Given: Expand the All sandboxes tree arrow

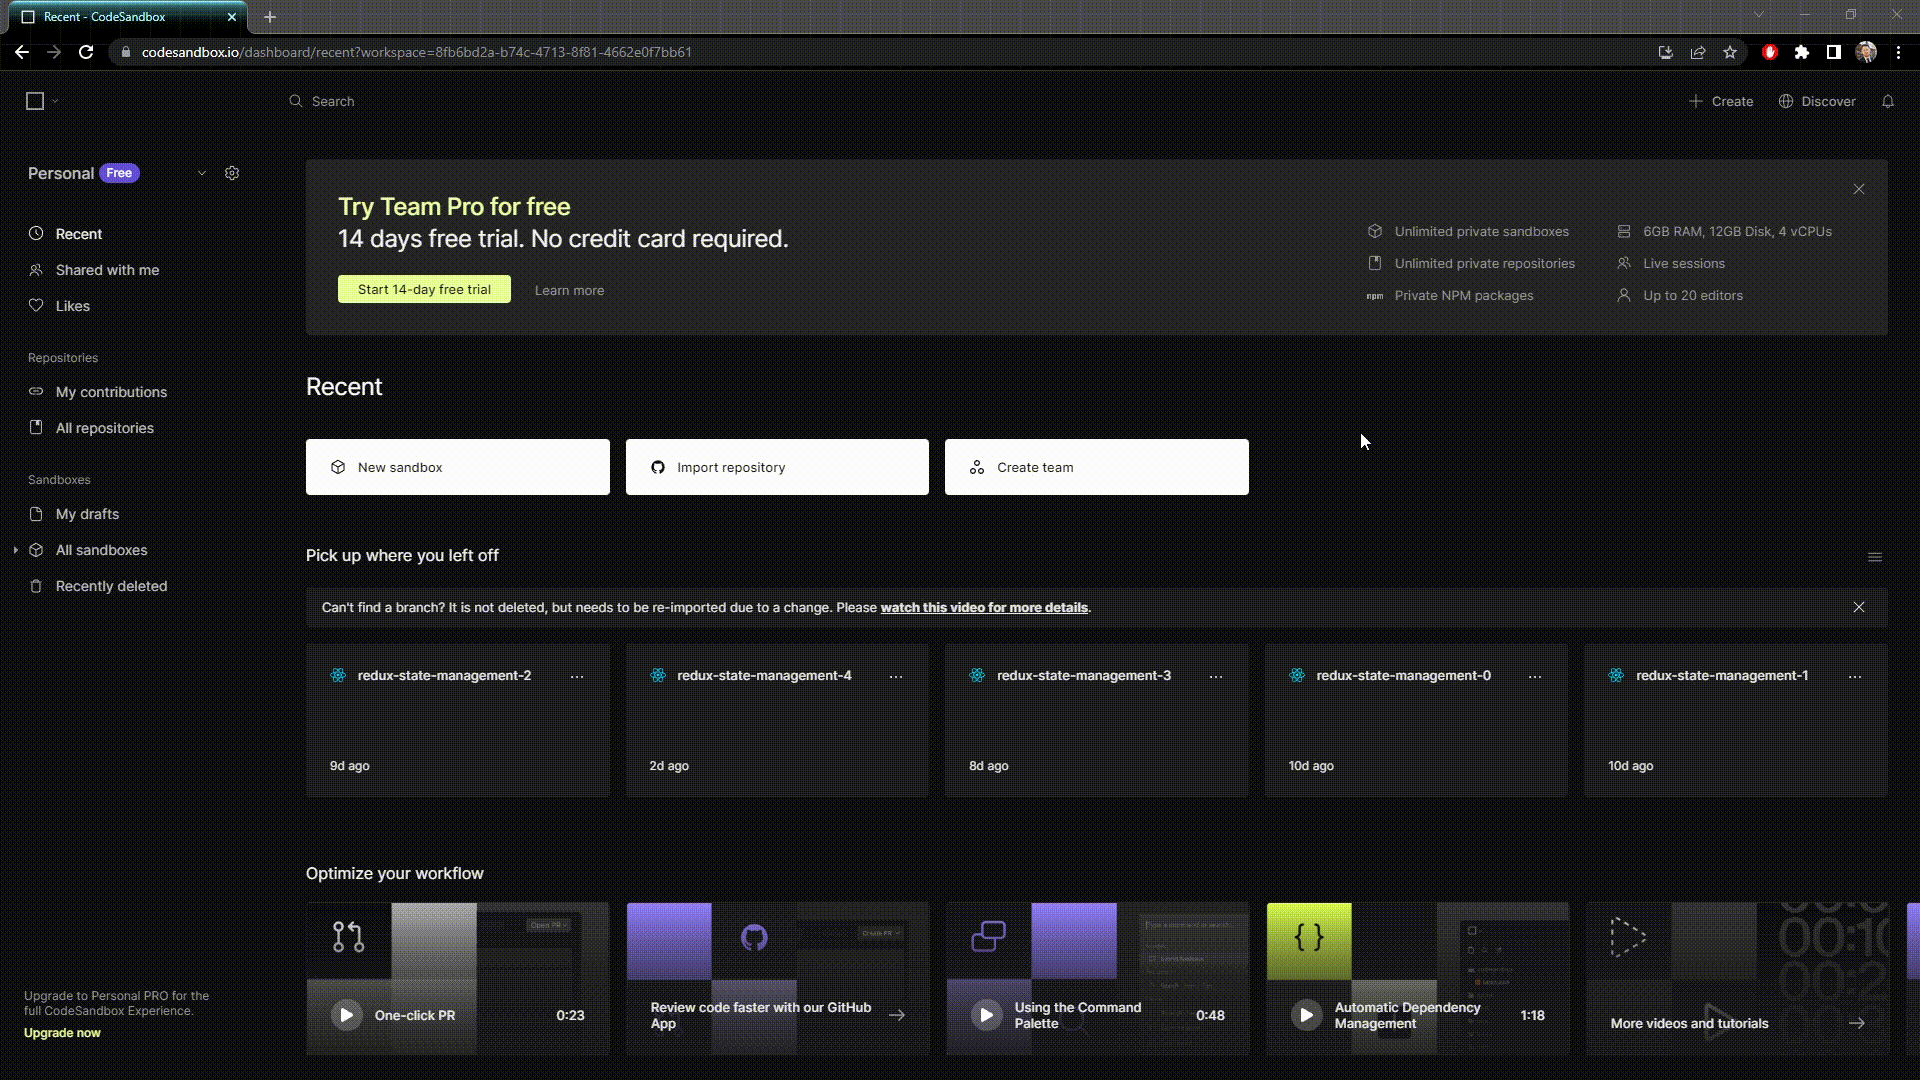Looking at the screenshot, I should pos(15,550).
